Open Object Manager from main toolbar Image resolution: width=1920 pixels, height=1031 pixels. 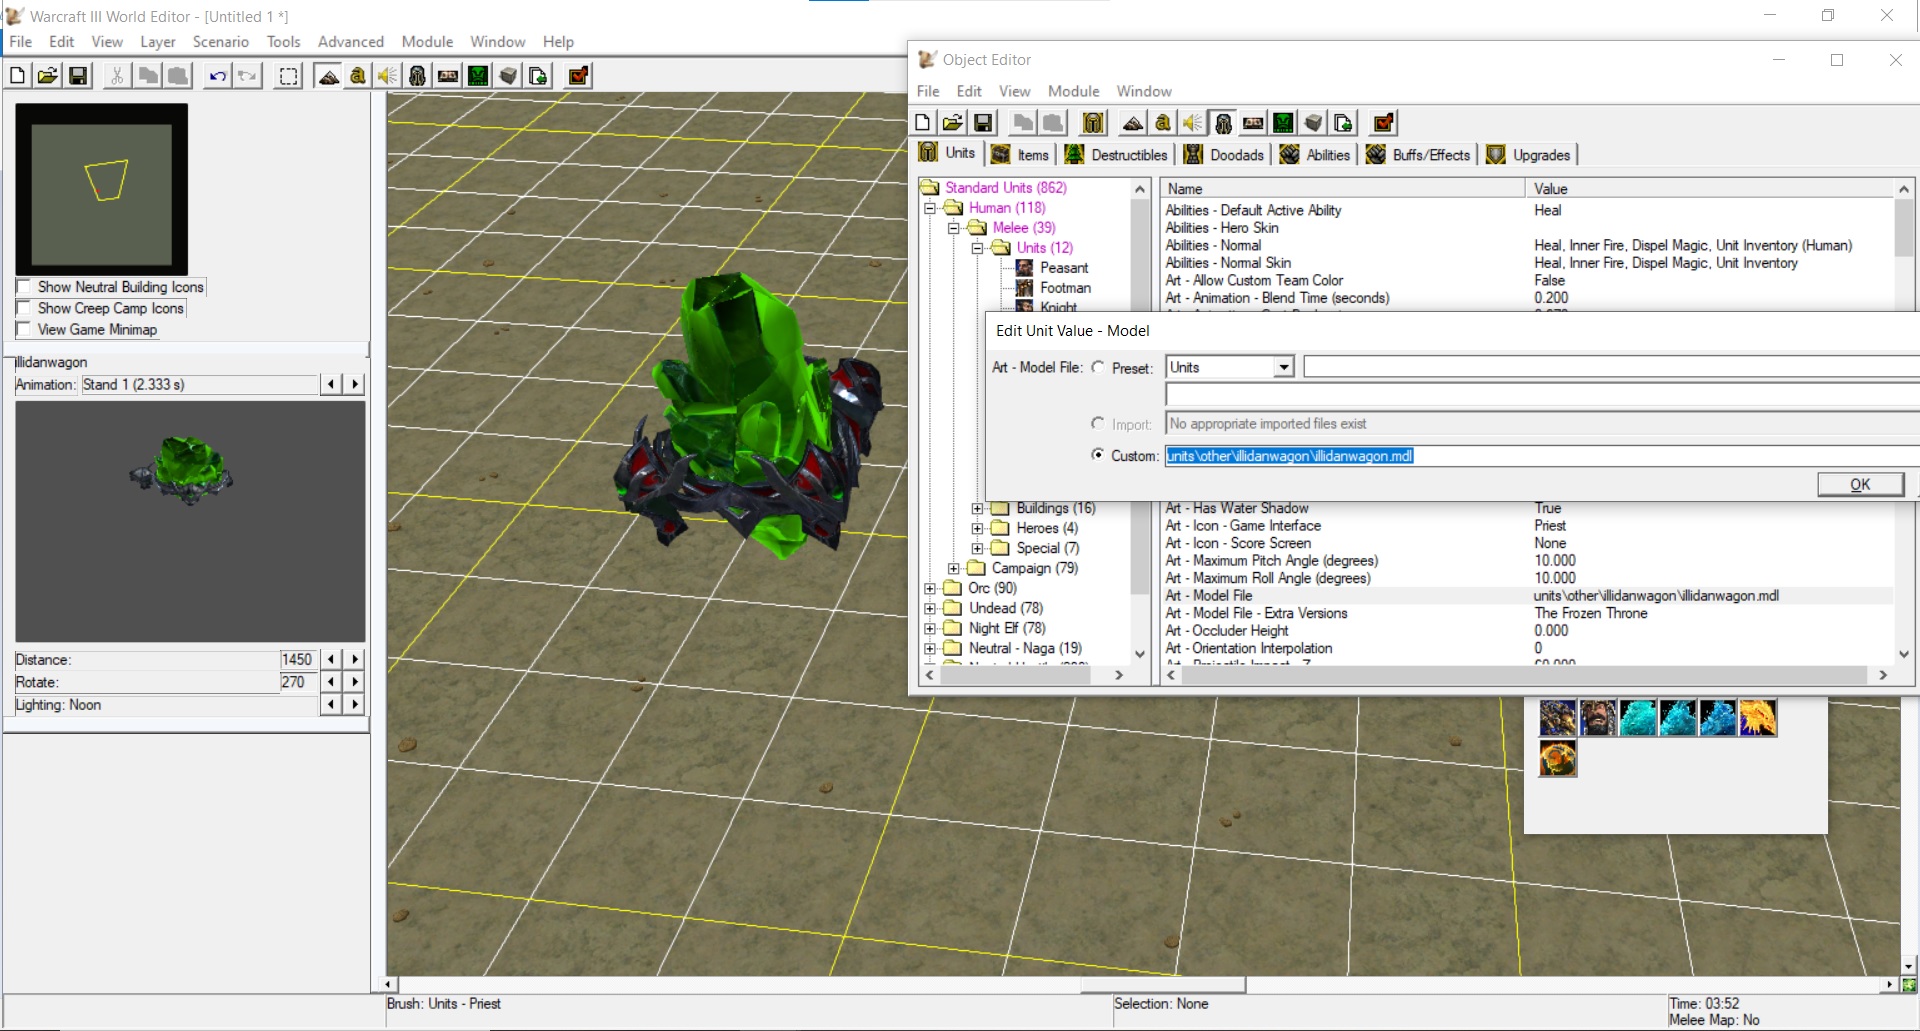point(508,76)
